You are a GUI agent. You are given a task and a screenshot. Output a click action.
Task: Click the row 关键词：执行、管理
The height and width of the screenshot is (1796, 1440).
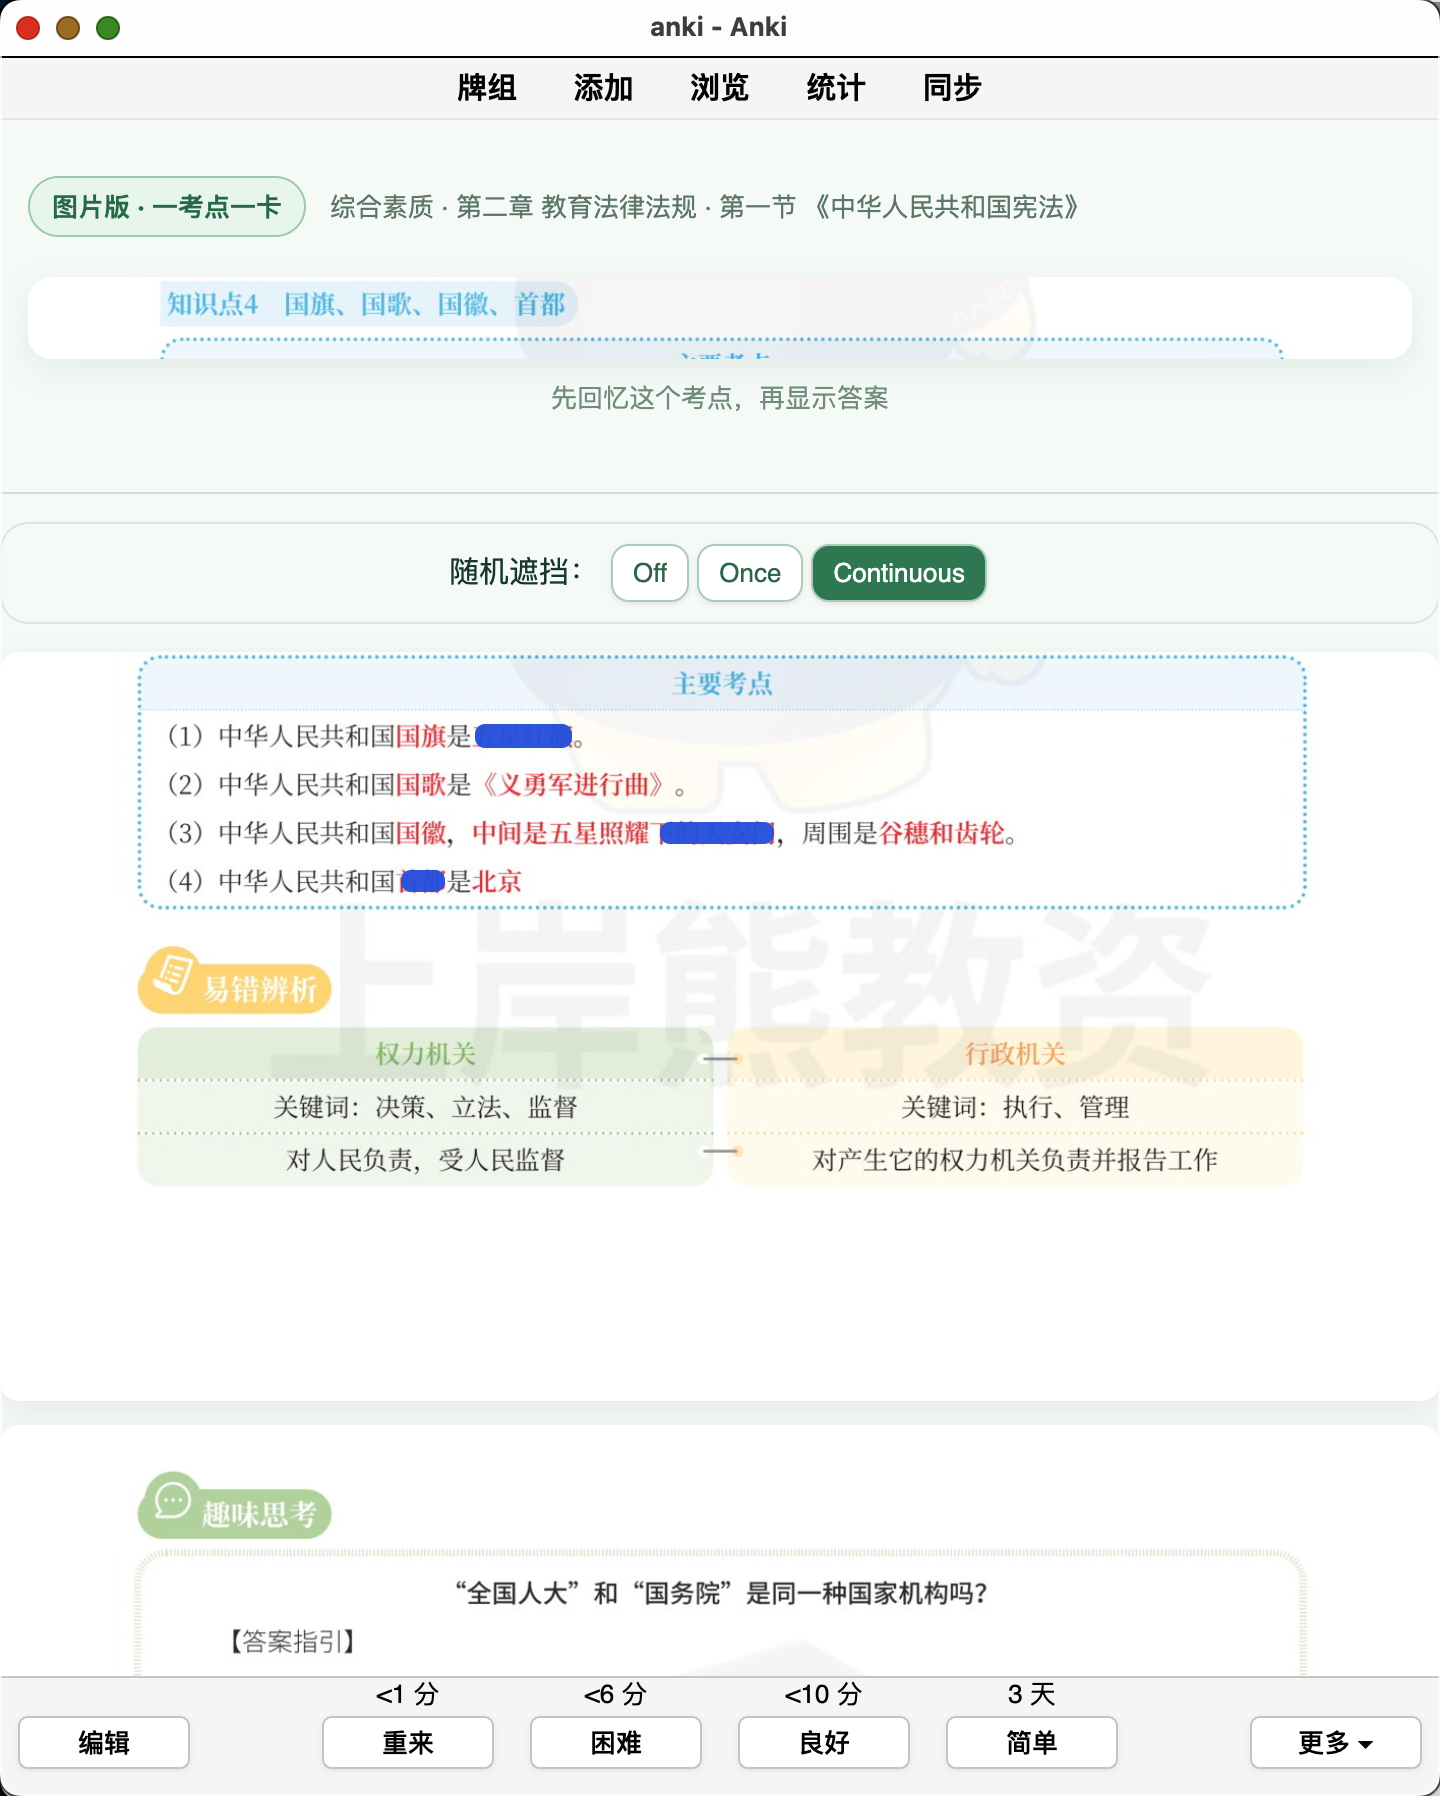coord(1015,1107)
